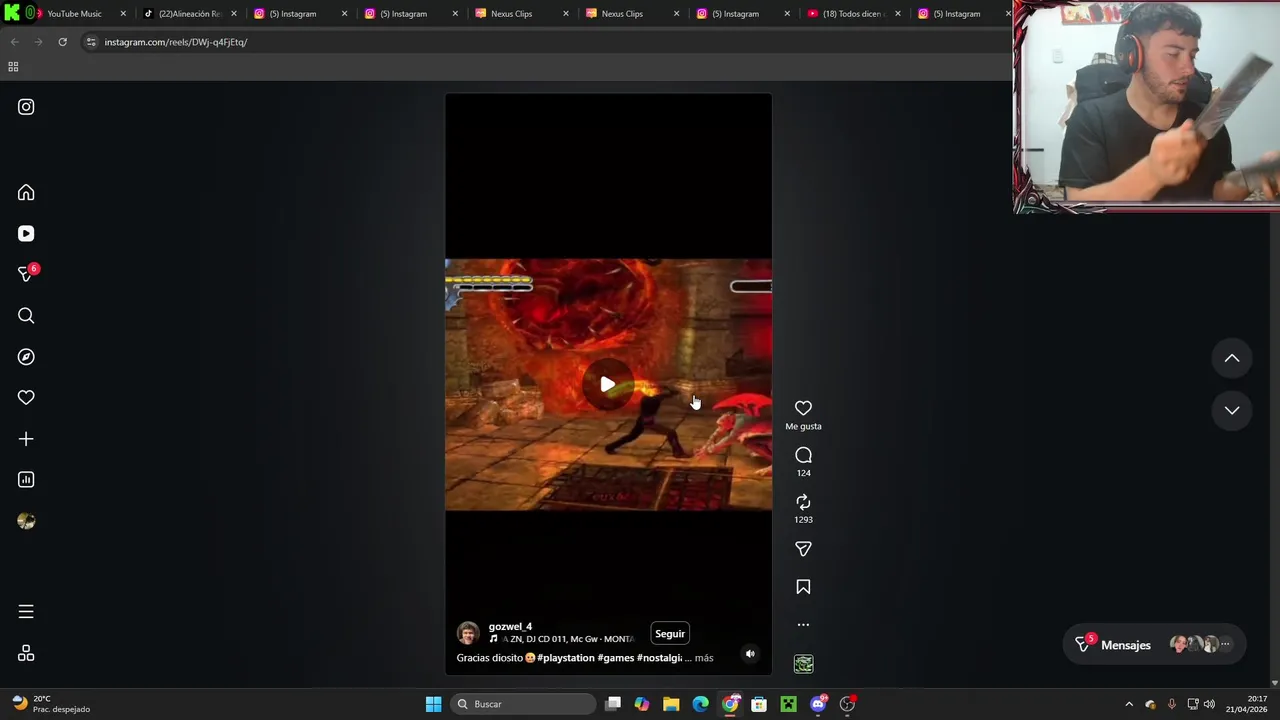Image resolution: width=1280 pixels, height=720 pixels.
Task: Toggle the reel's sound mute button
Action: coord(750,654)
